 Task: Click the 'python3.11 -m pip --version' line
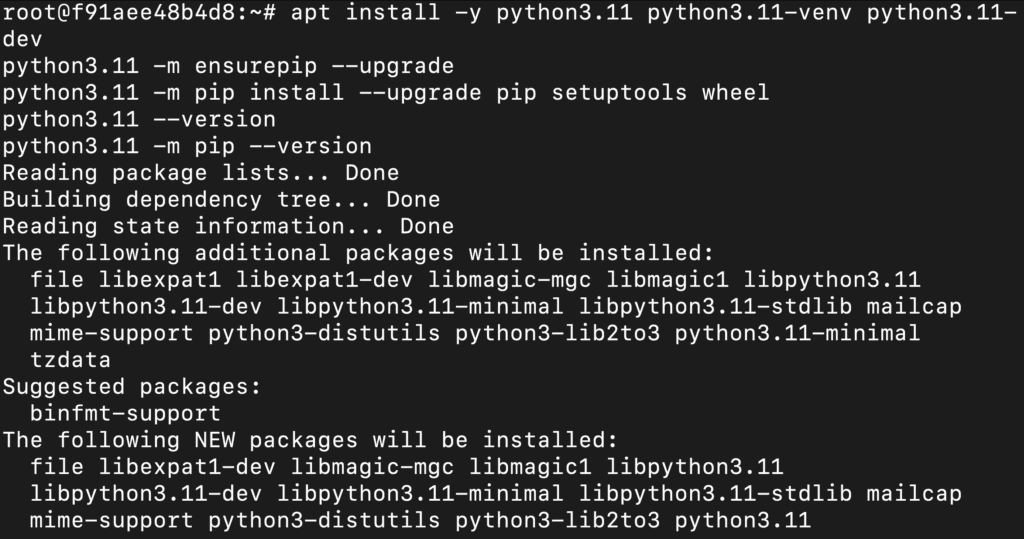point(187,147)
